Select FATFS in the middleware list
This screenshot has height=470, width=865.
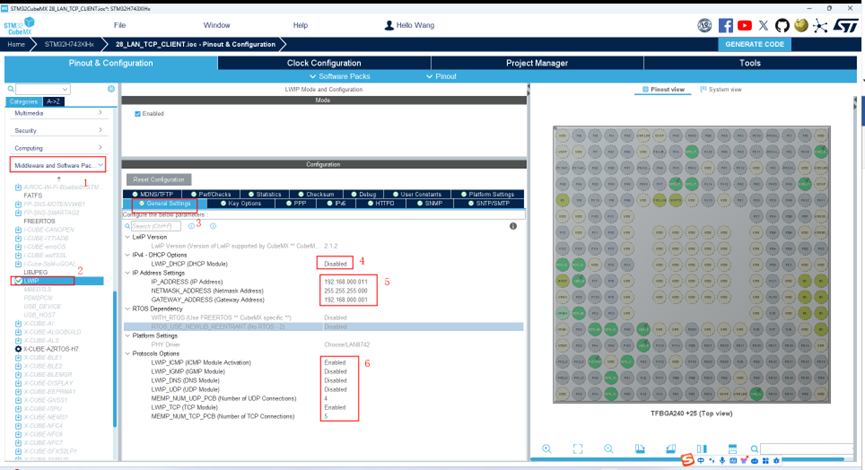33,195
